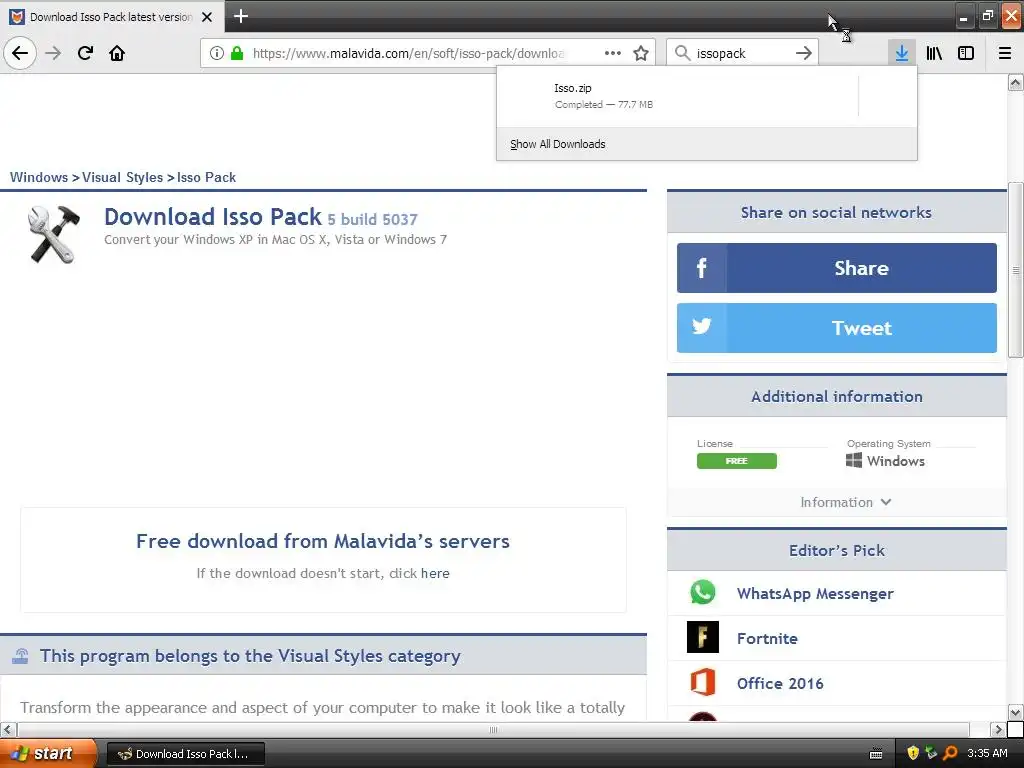Screen dimensions: 1024x768
Task: Click the Isso Pack hammer wrench icon
Action: [54, 234]
